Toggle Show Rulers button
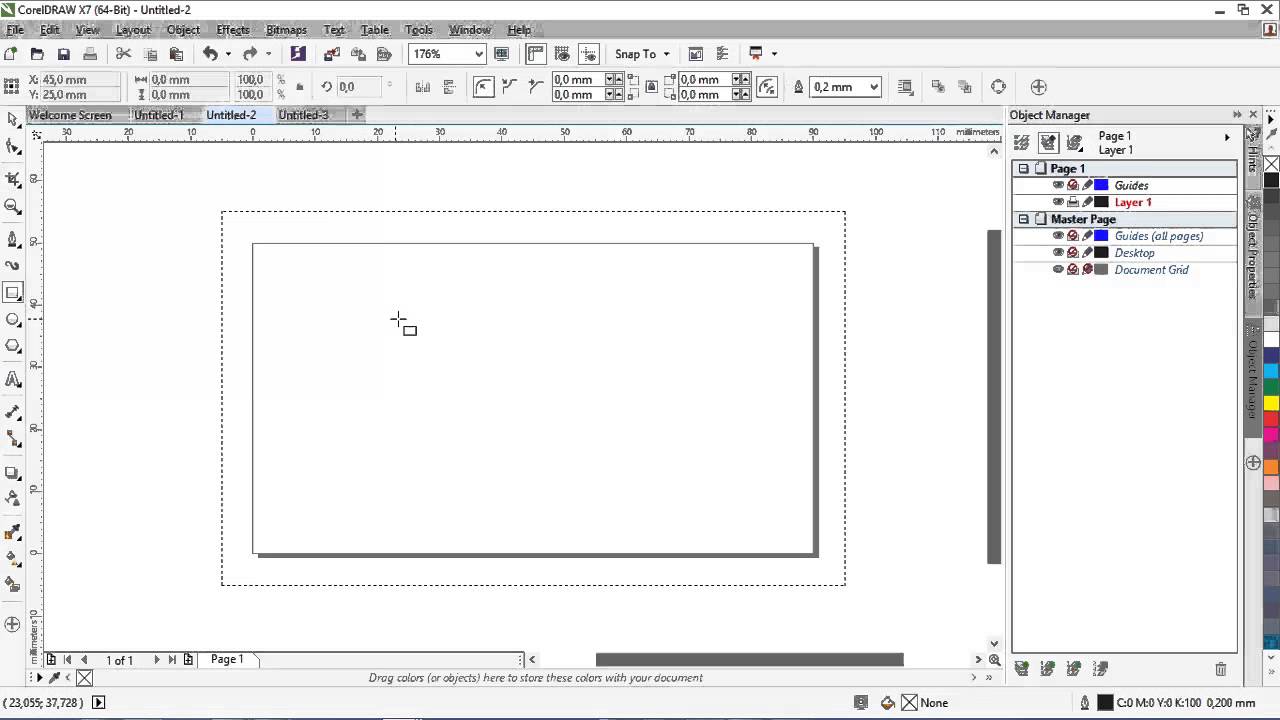The height and width of the screenshot is (720, 1280). tap(536, 54)
